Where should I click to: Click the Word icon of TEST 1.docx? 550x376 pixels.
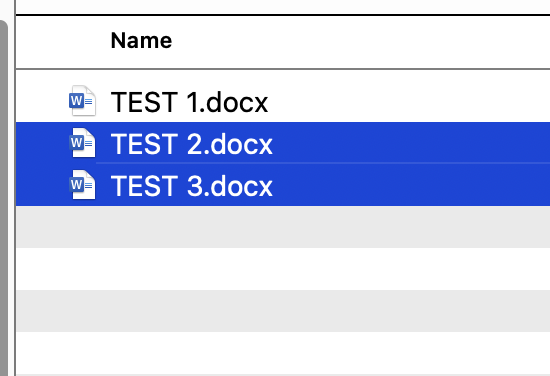[x=82, y=101]
